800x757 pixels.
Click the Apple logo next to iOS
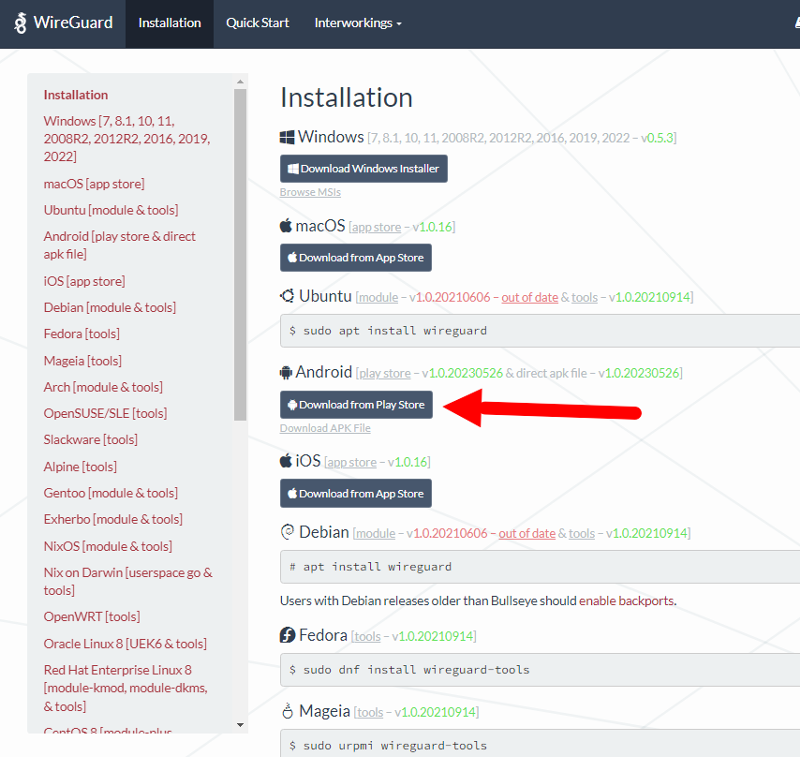tap(286, 461)
